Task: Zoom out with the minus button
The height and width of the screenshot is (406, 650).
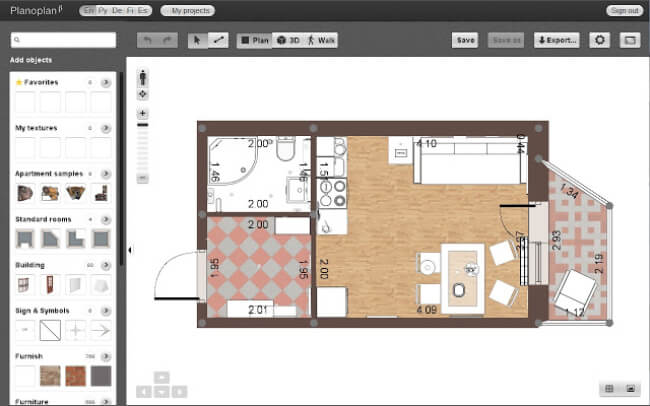Action: [143, 178]
